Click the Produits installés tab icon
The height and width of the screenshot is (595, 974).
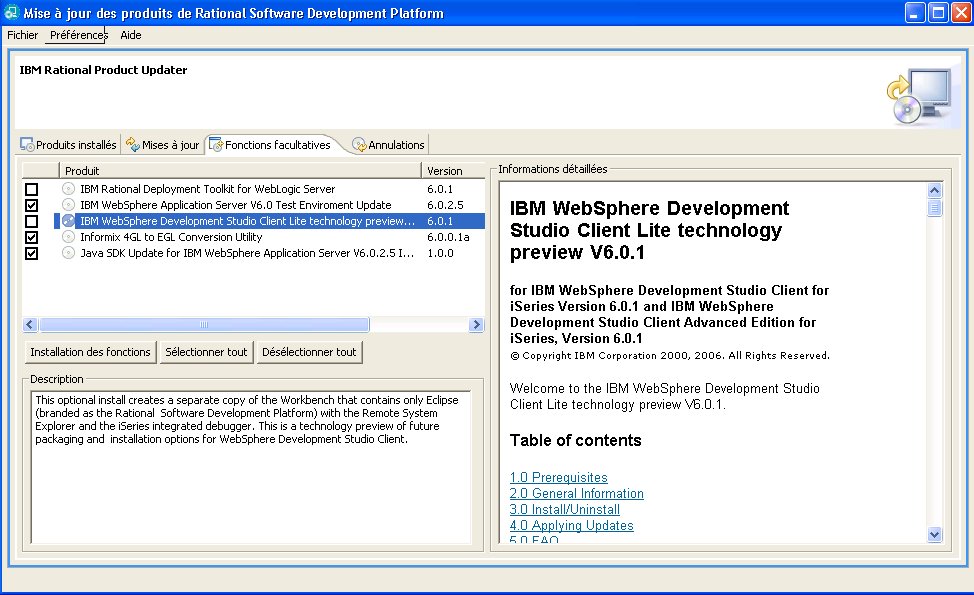[x=27, y=145]
